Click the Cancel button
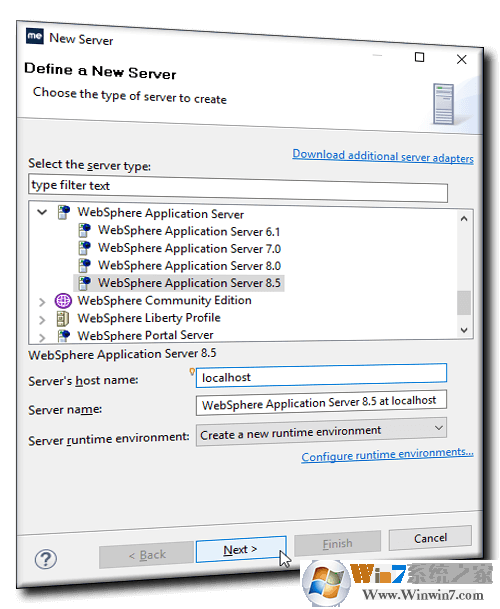This screenshot has width=500, height=609. pos(430,538)
